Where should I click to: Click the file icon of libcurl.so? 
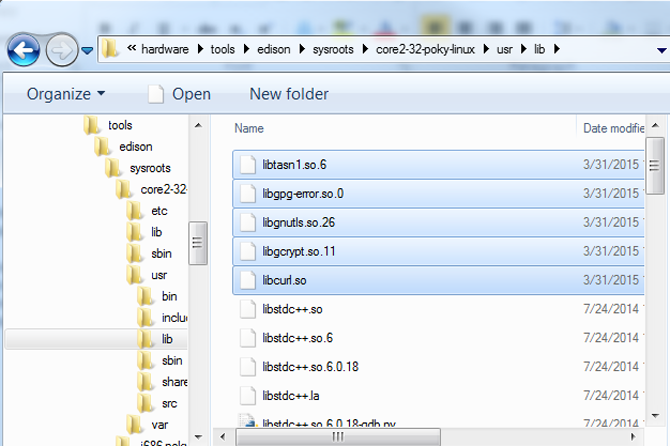pyautogui.click(x=247, y=280)
